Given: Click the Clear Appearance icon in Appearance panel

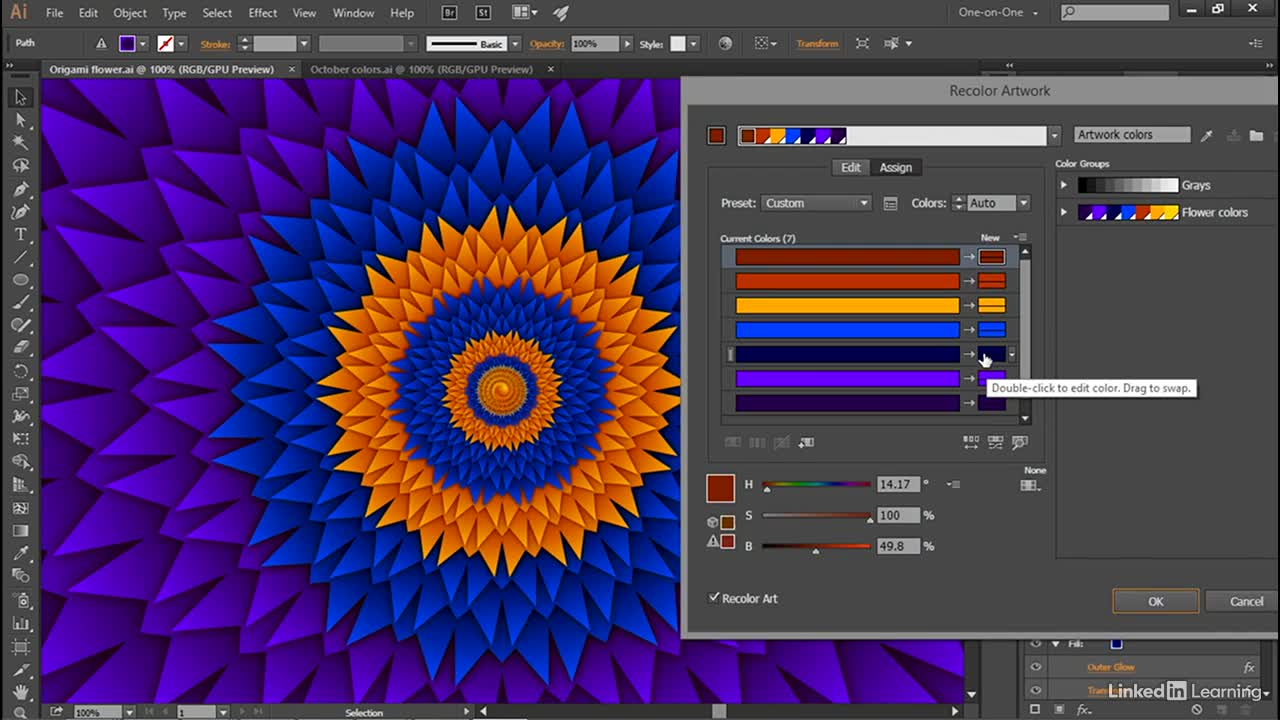Looking at the screenshot, I should coord(1195,710).
